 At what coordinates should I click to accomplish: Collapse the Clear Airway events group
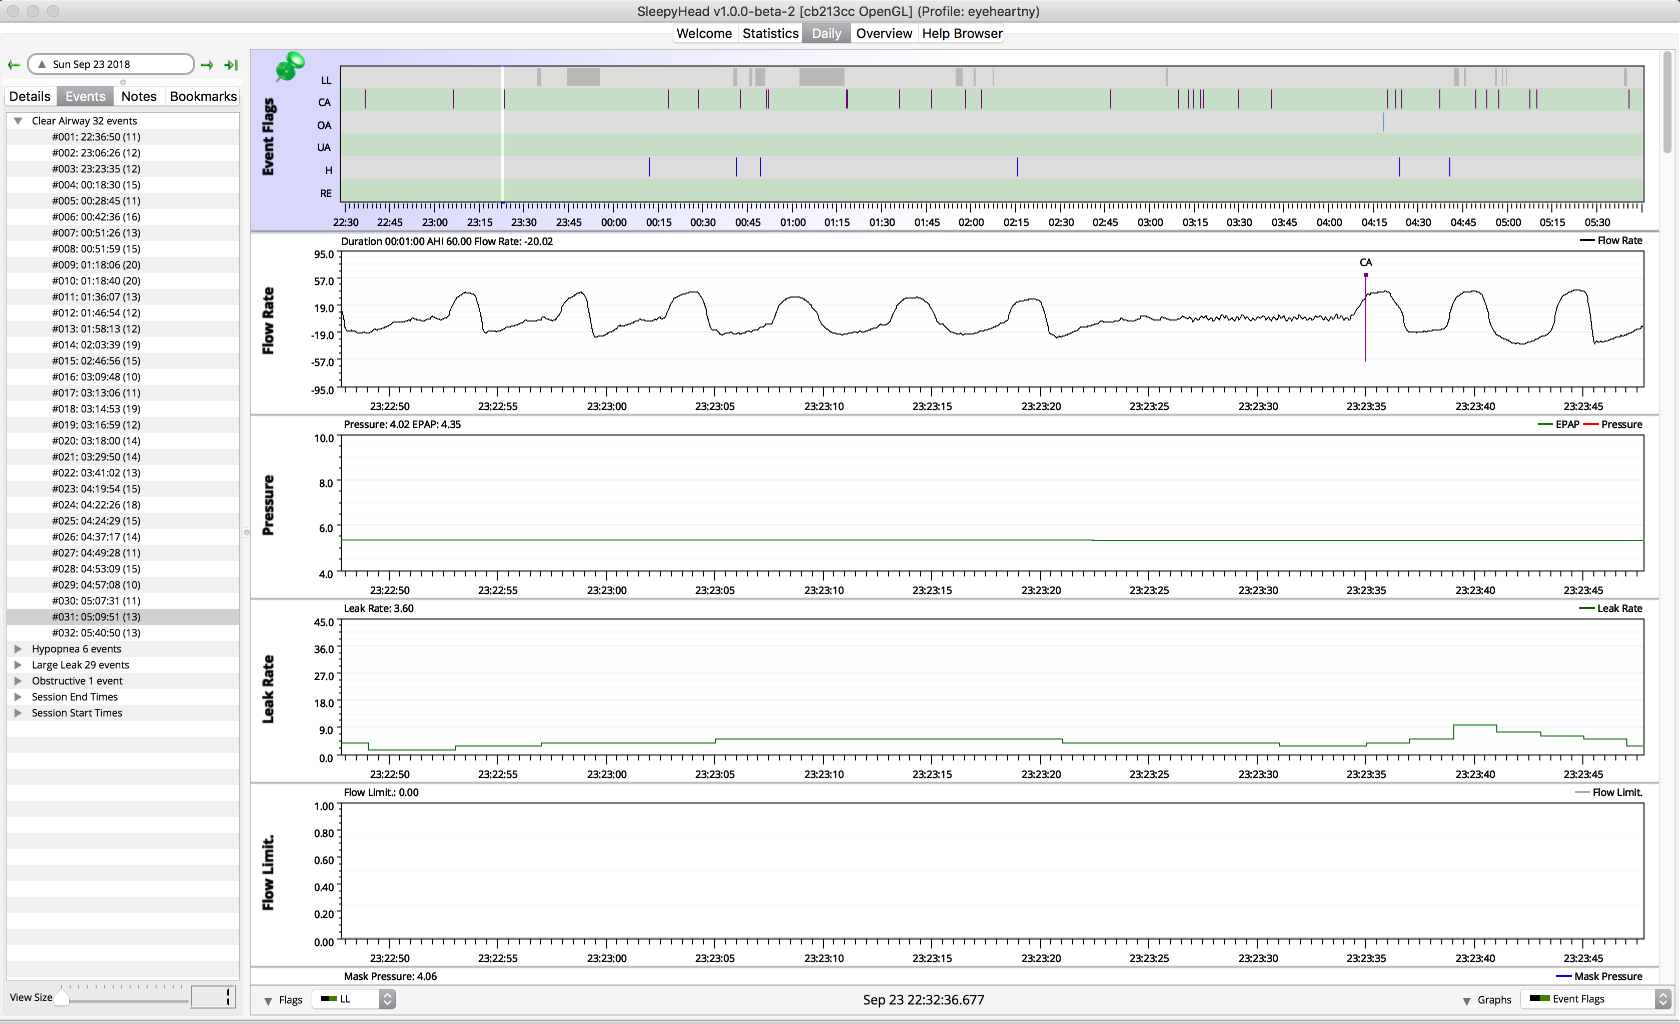(18, 121)
